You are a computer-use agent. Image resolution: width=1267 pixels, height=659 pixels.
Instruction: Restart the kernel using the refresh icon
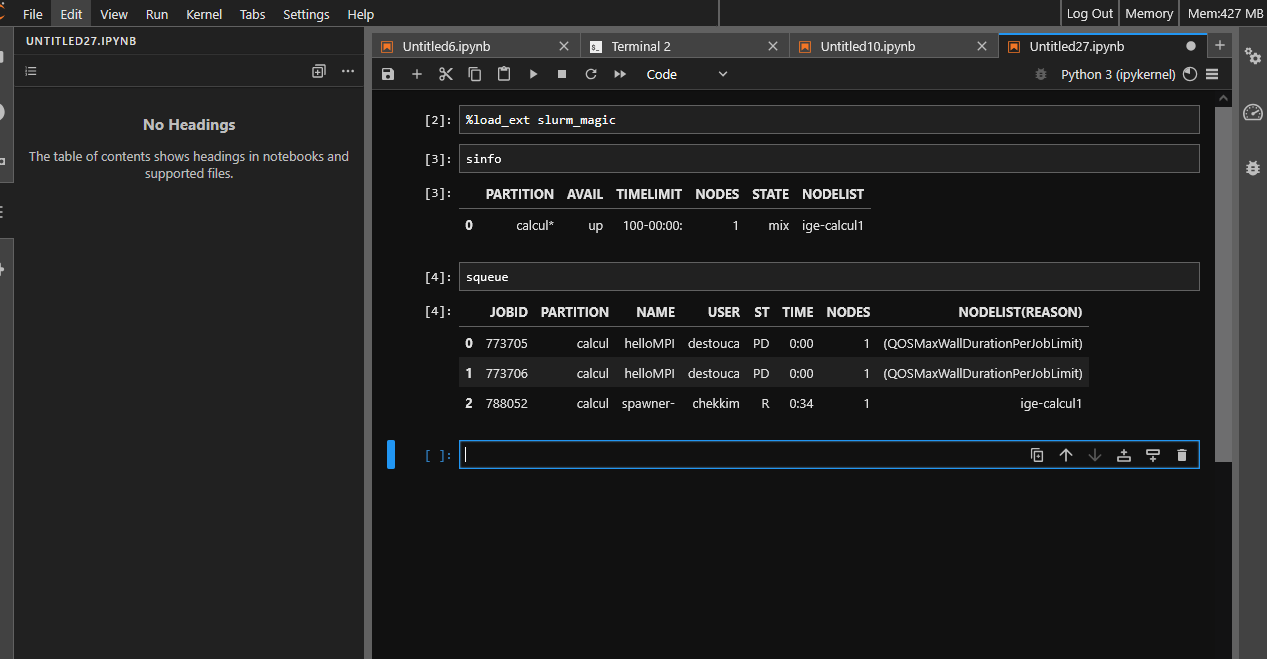click(x=591, y=74)
